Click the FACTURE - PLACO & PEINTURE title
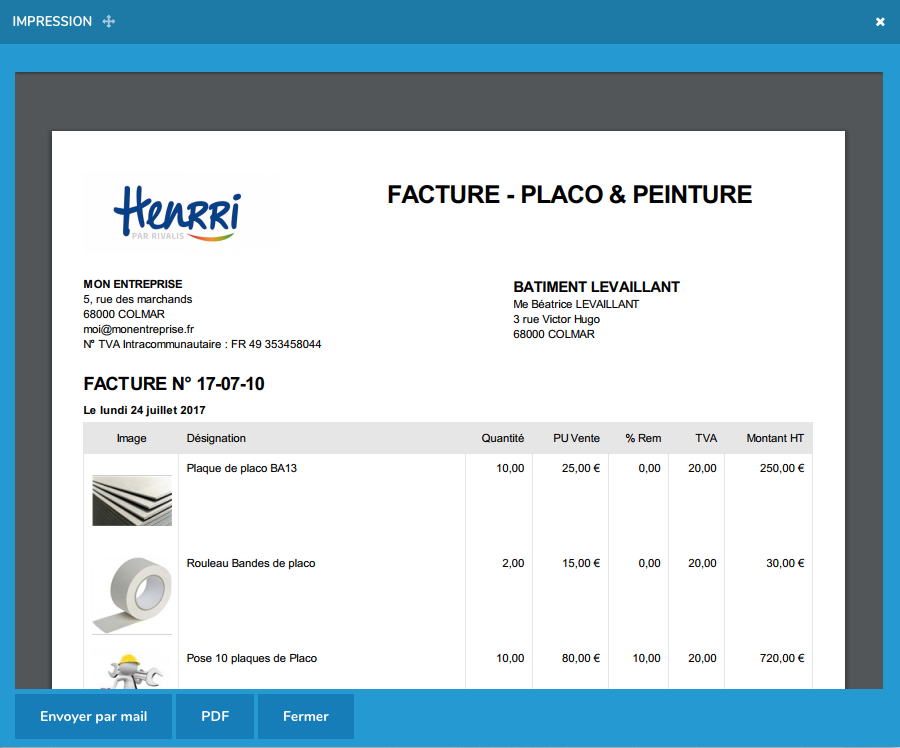The image size is (900, 748). (x=569, y=195)
